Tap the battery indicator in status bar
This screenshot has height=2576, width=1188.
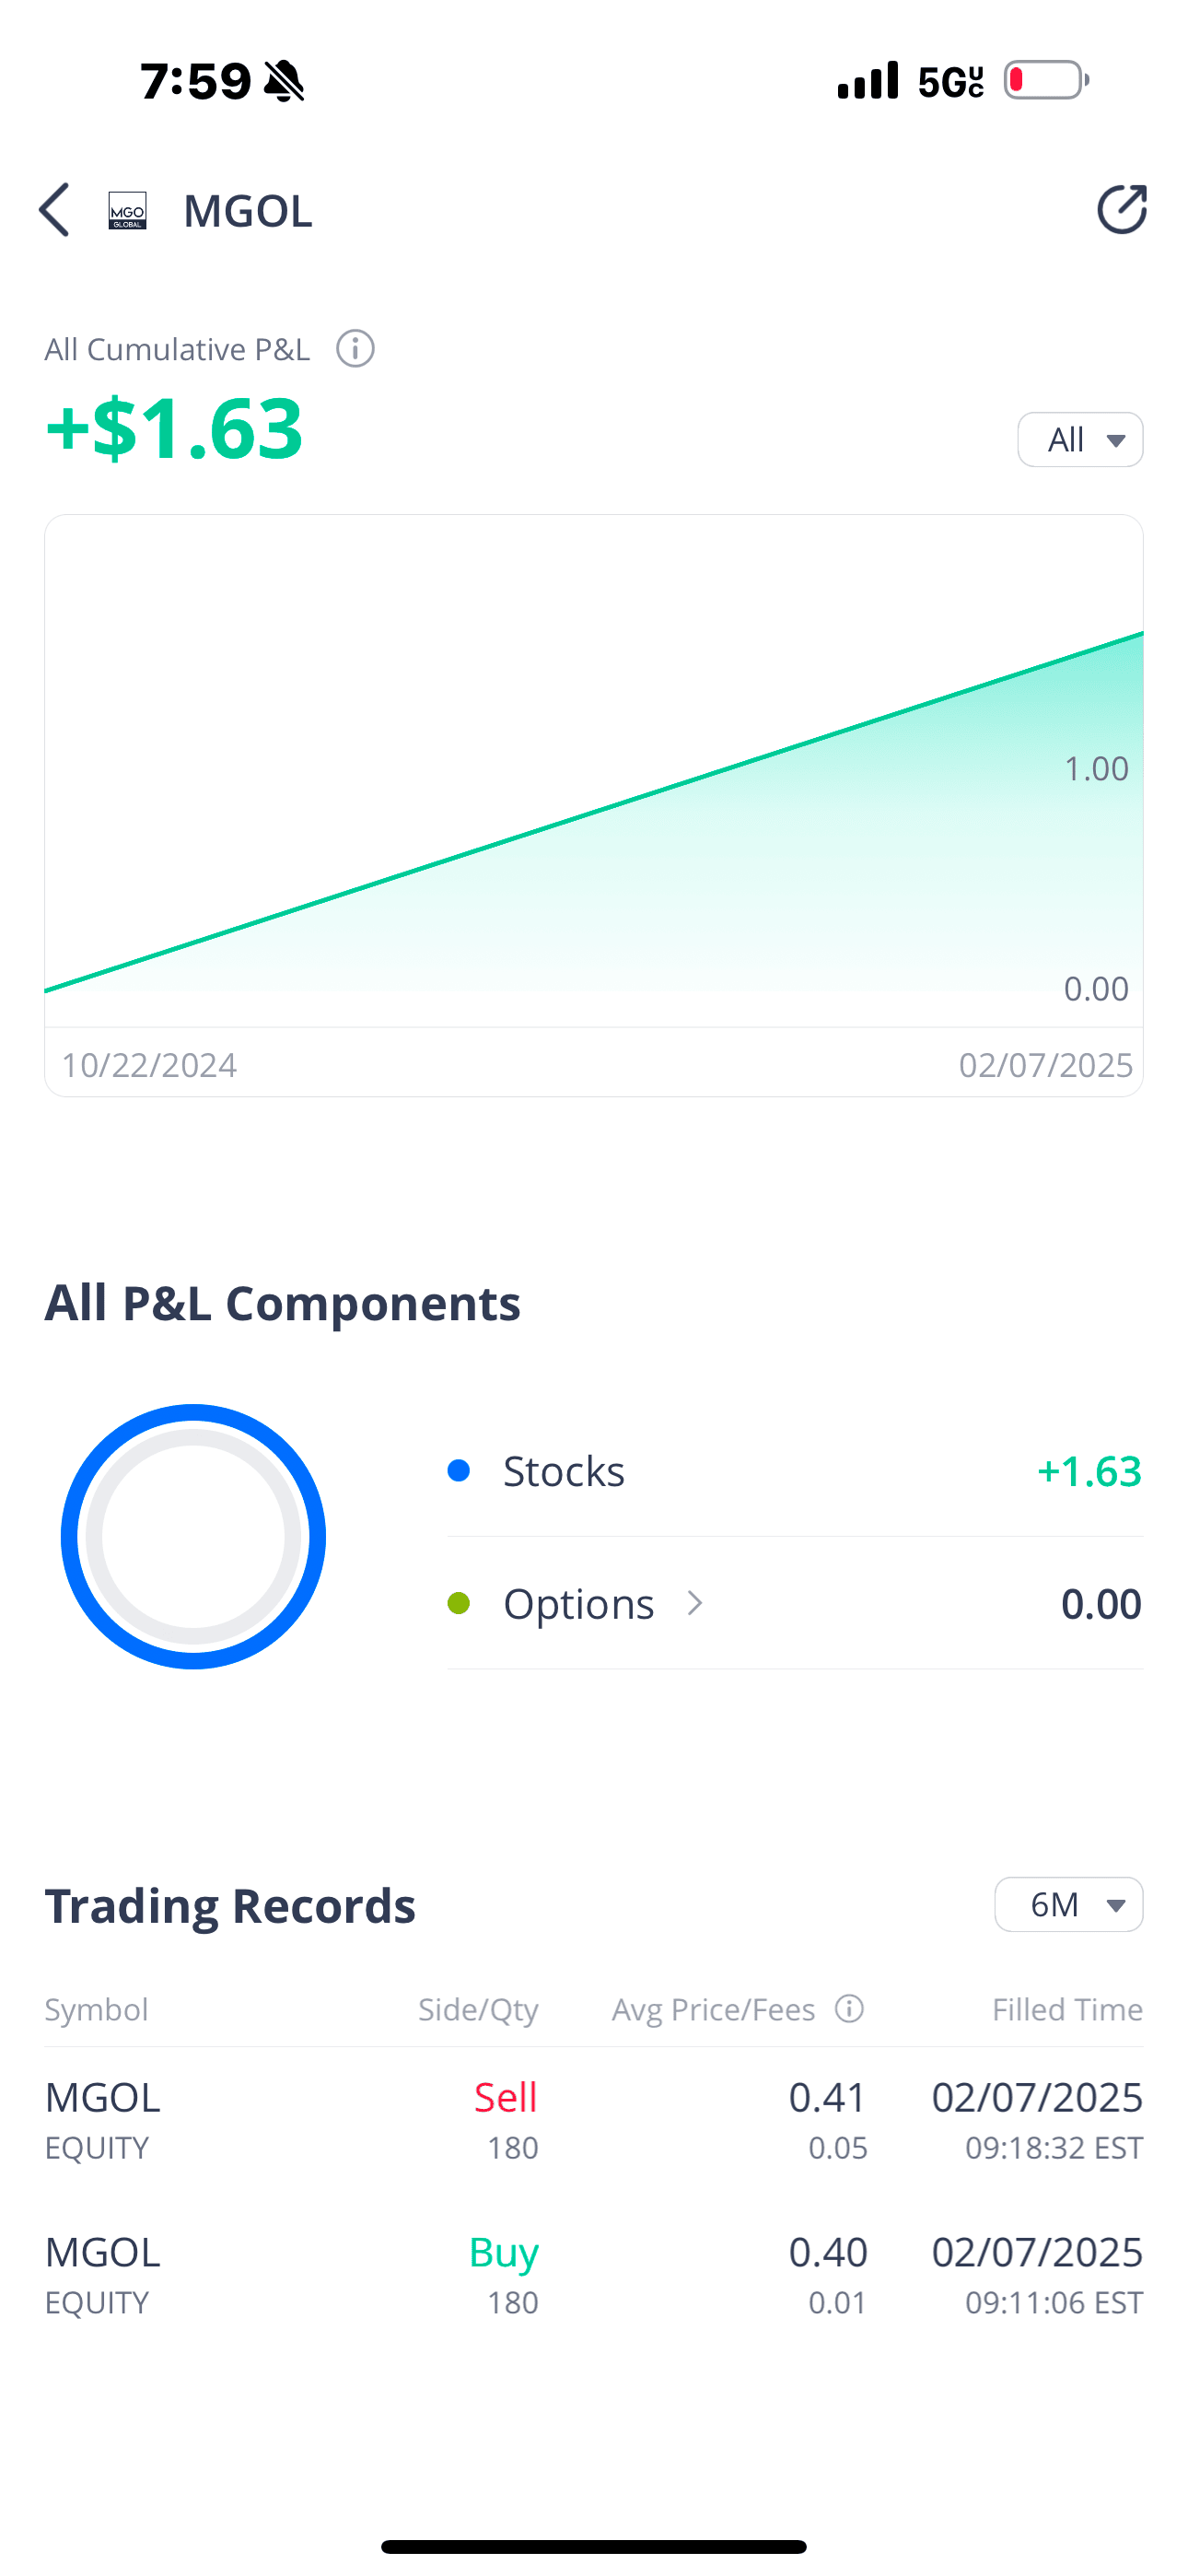click(1046, 80)
